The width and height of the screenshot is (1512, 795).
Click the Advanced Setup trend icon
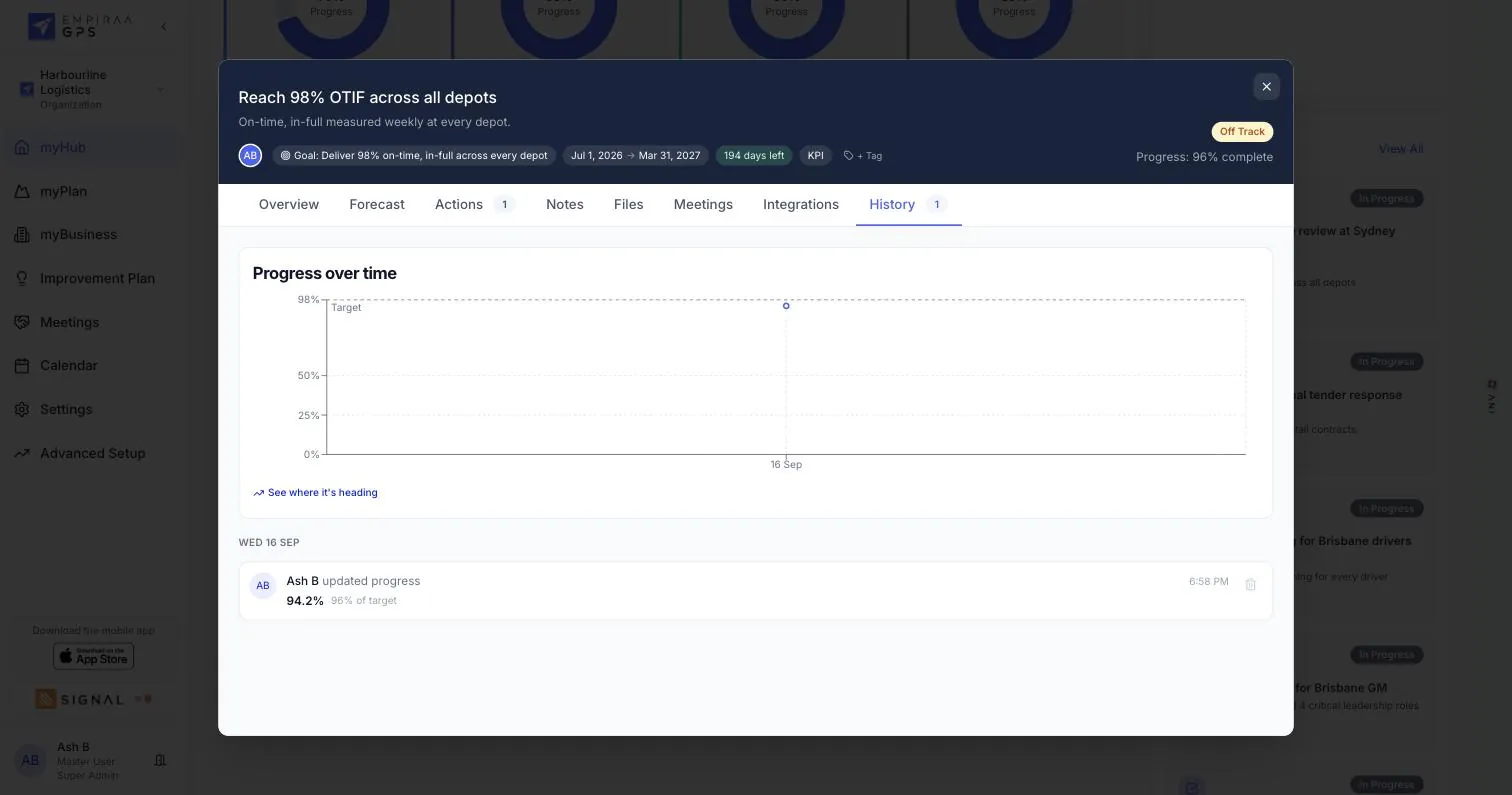pyautogui.click(x=22, y=453)
